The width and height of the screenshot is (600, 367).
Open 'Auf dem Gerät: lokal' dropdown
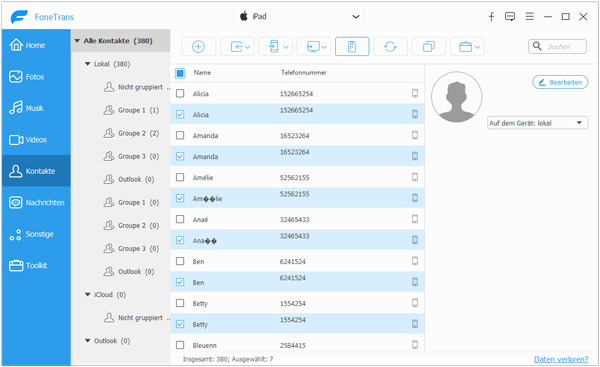[x=537, y=123]
